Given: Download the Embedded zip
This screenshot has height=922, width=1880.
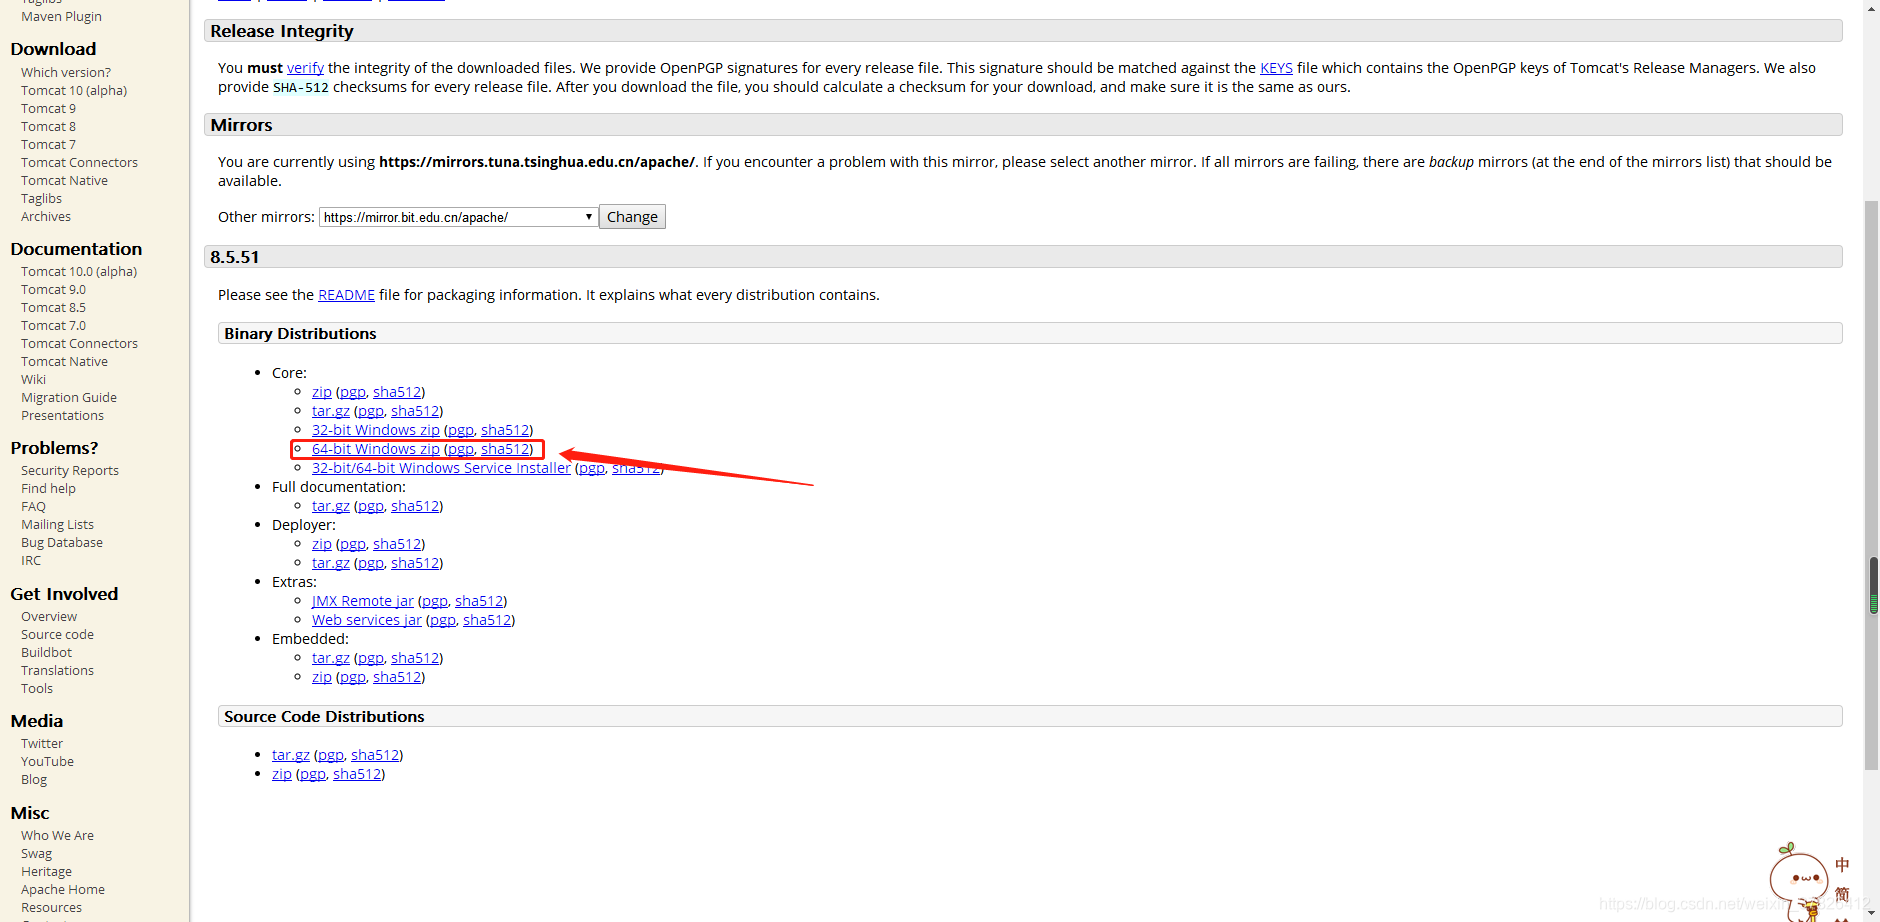Looking at the screenshot, I should pos(321,677).
